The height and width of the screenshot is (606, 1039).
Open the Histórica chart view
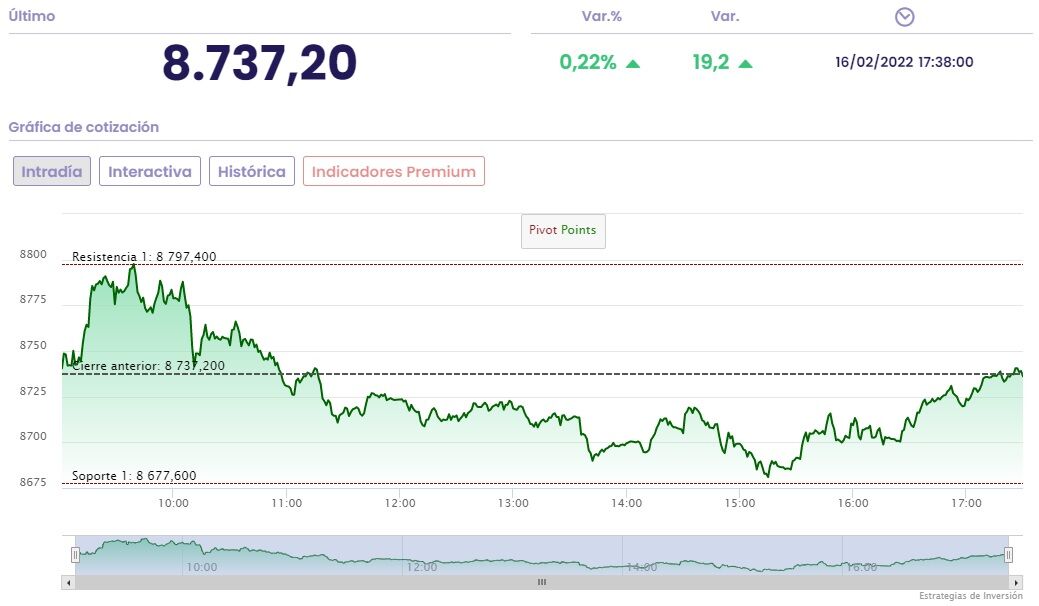(252, 171)
